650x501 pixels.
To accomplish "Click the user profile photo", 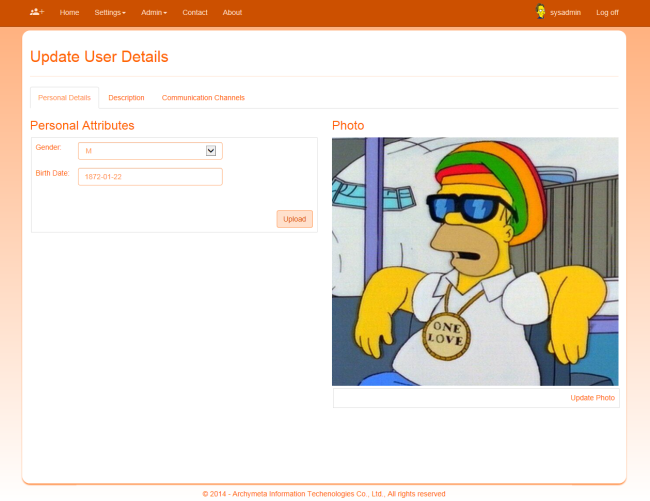I will click(475, 261).
